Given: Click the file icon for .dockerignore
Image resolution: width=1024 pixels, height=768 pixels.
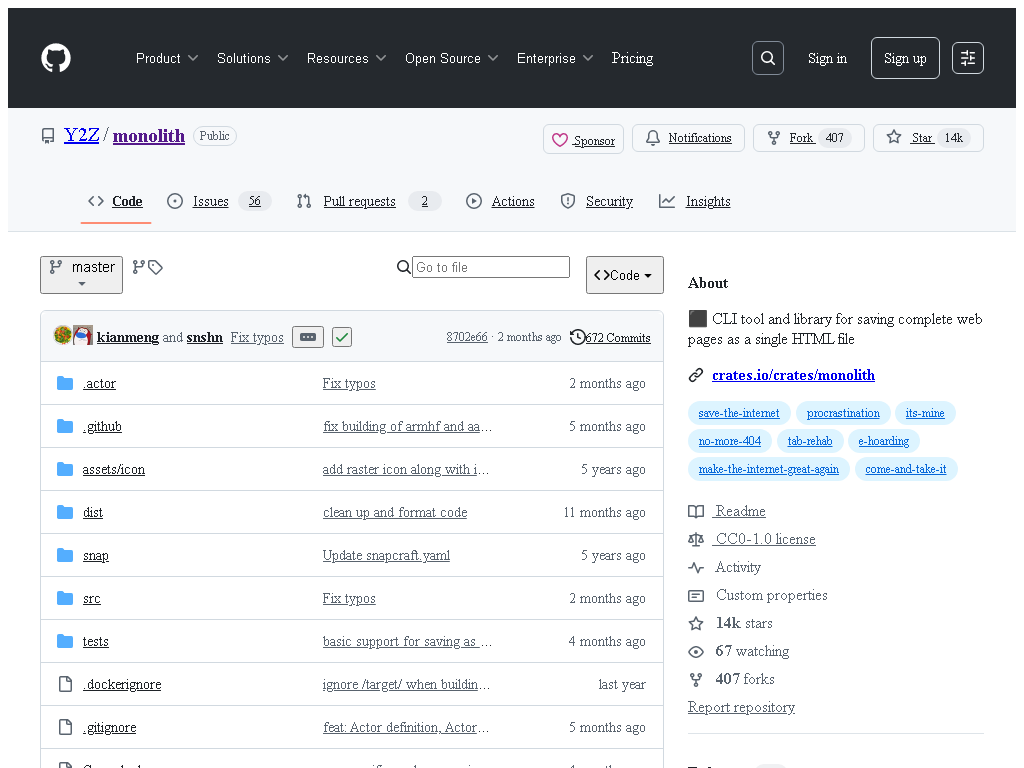Looking at the screenshot, I should tap(65, 684).
